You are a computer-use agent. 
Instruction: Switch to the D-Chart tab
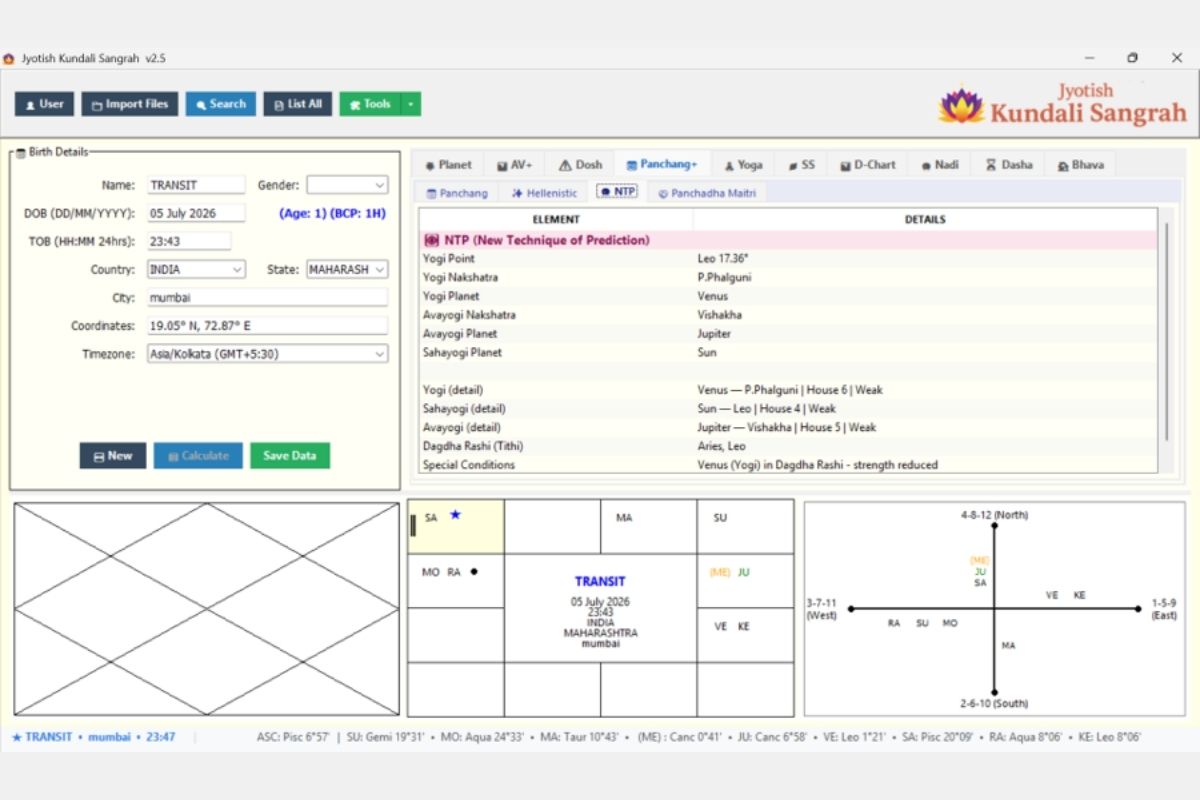click(868, 165)
